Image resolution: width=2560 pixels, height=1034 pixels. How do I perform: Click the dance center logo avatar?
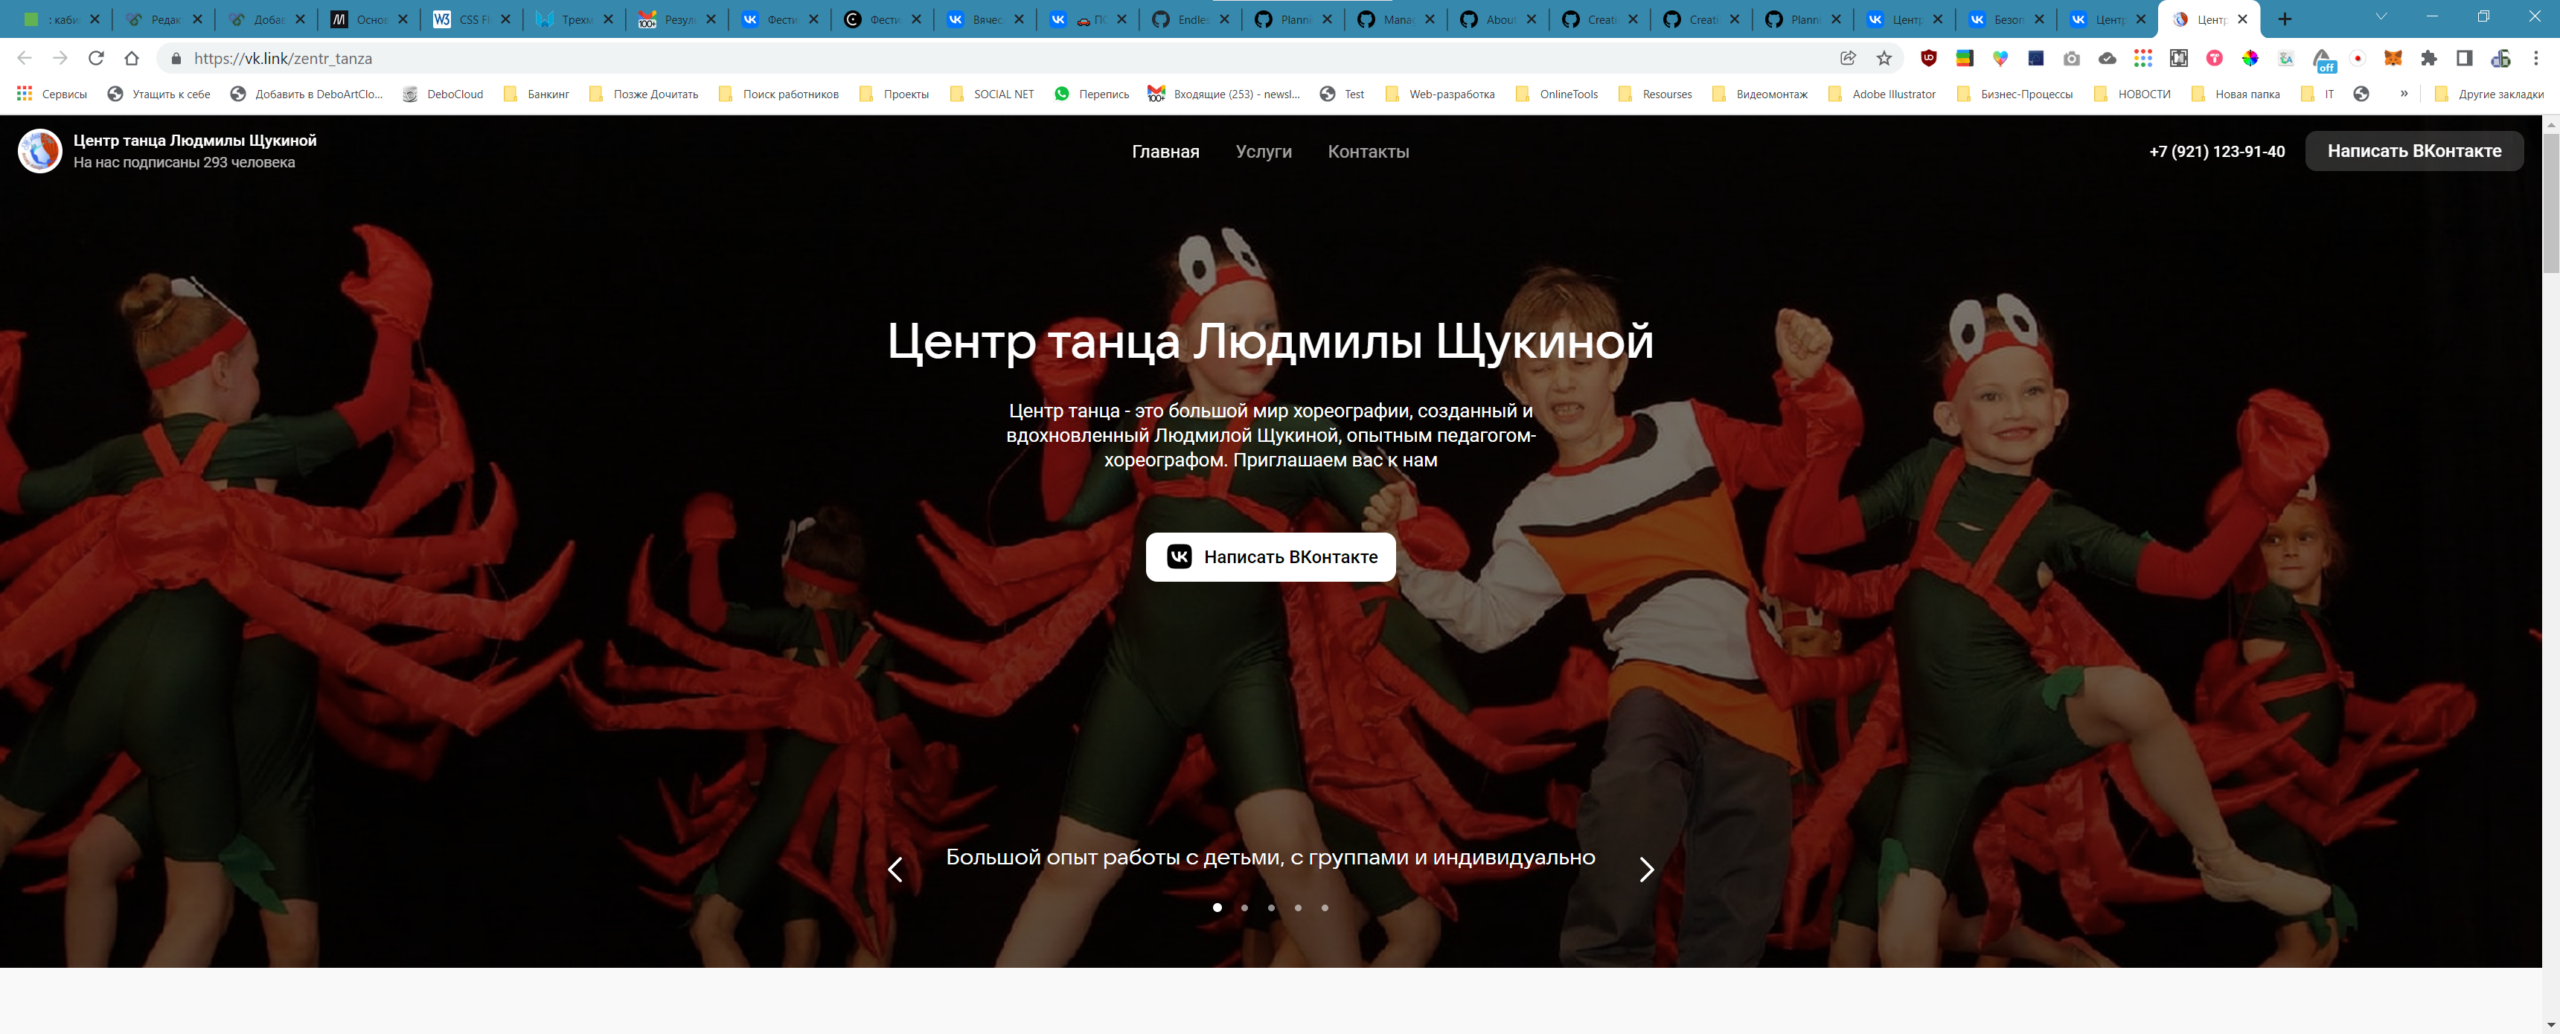(40, 151)
